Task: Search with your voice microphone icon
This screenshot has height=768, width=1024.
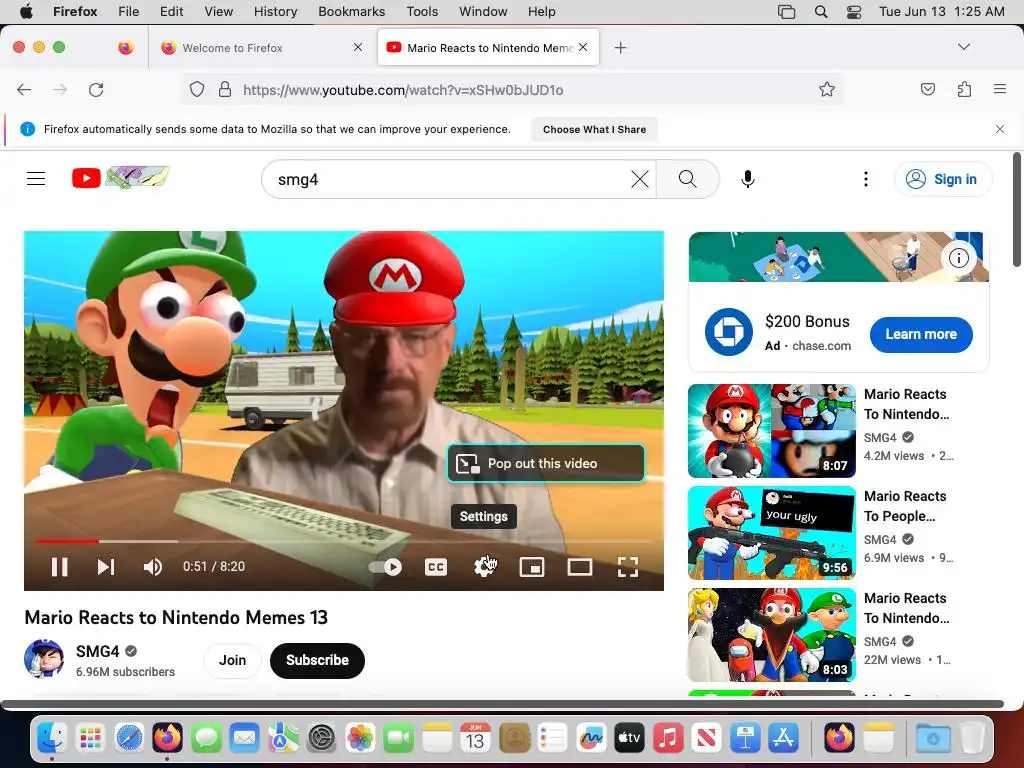Action: tap(748, 179)
